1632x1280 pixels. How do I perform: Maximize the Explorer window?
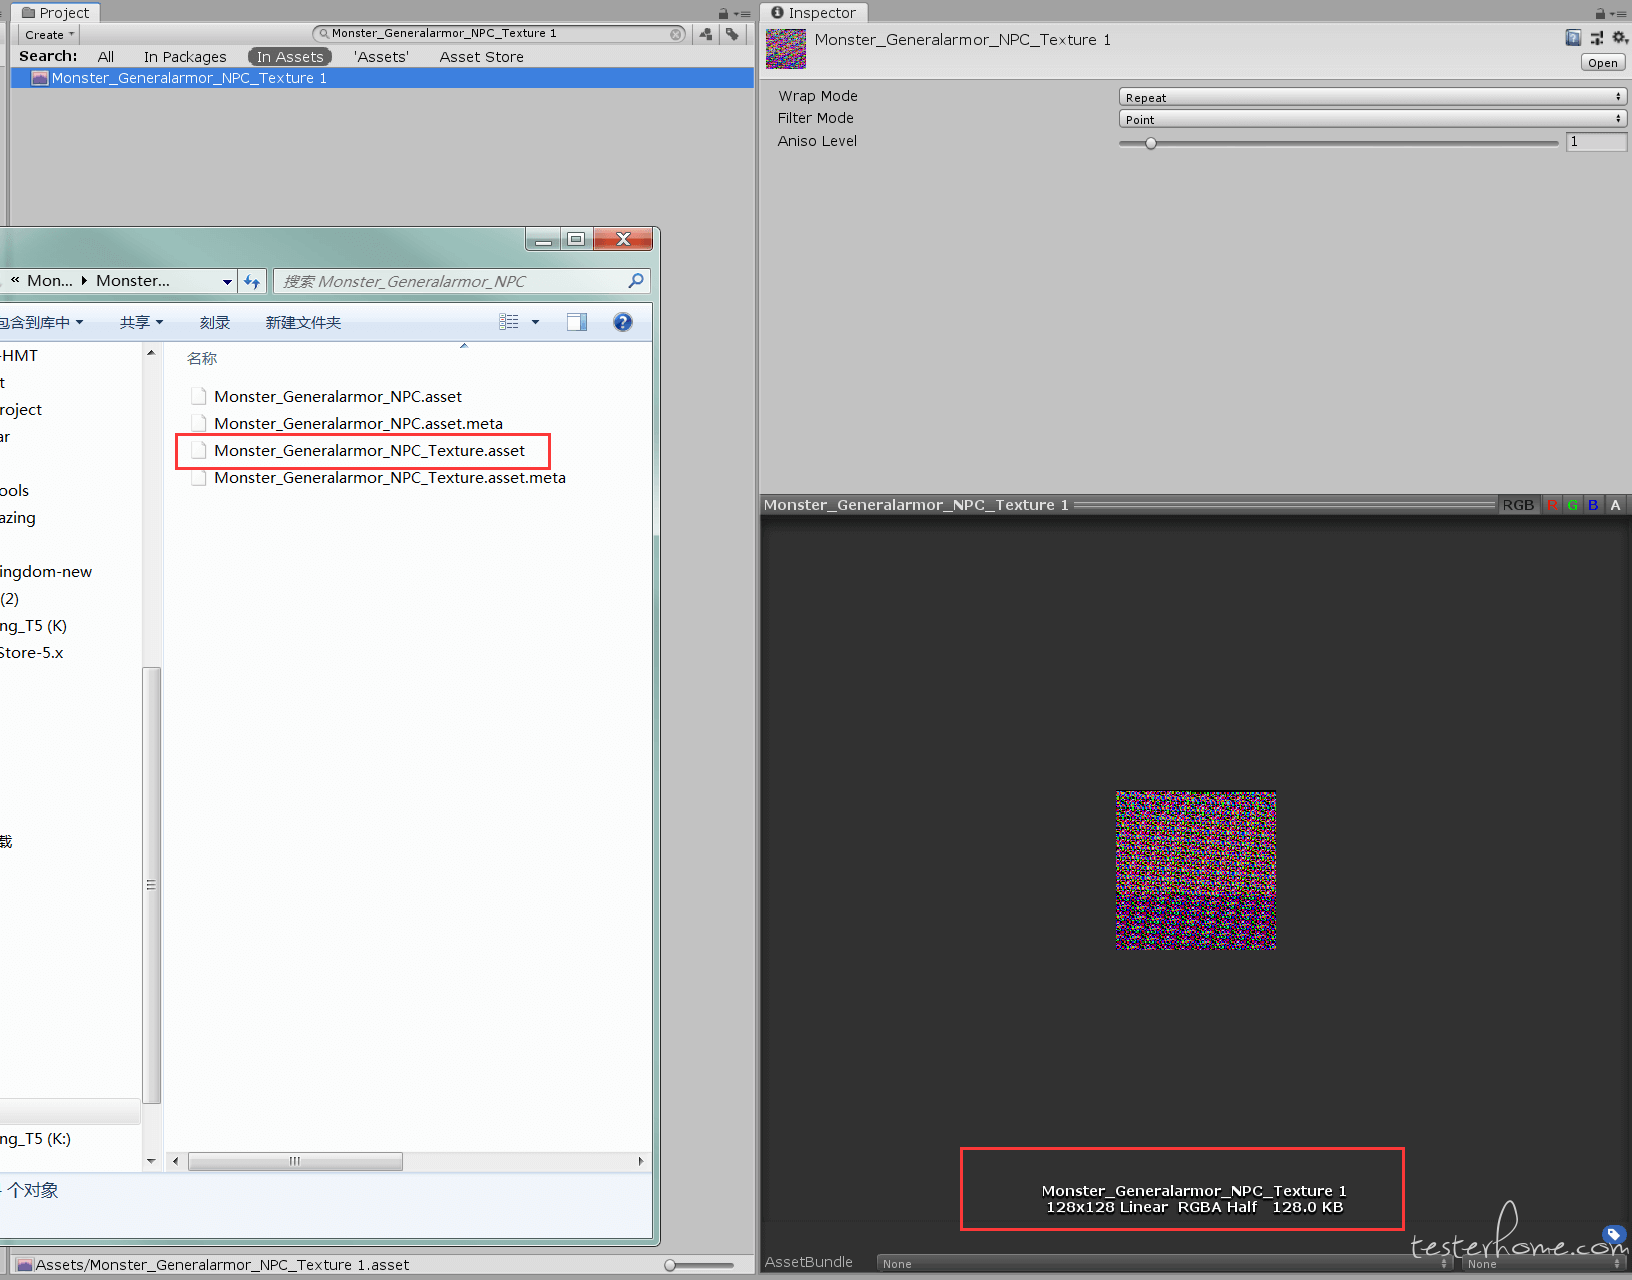(x=576, y=239)
